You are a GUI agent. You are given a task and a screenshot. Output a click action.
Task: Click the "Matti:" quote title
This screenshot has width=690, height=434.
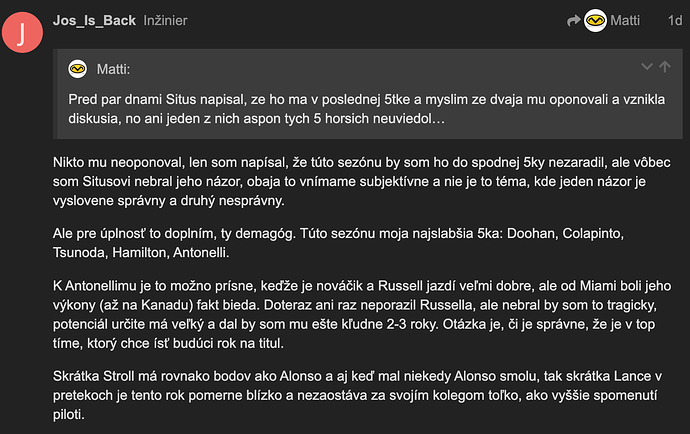pos(113,69)
